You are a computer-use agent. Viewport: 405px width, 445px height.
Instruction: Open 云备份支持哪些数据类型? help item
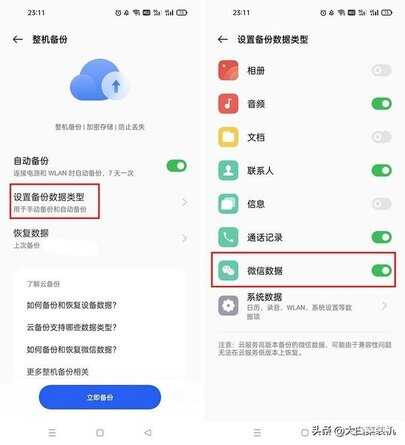72,327
